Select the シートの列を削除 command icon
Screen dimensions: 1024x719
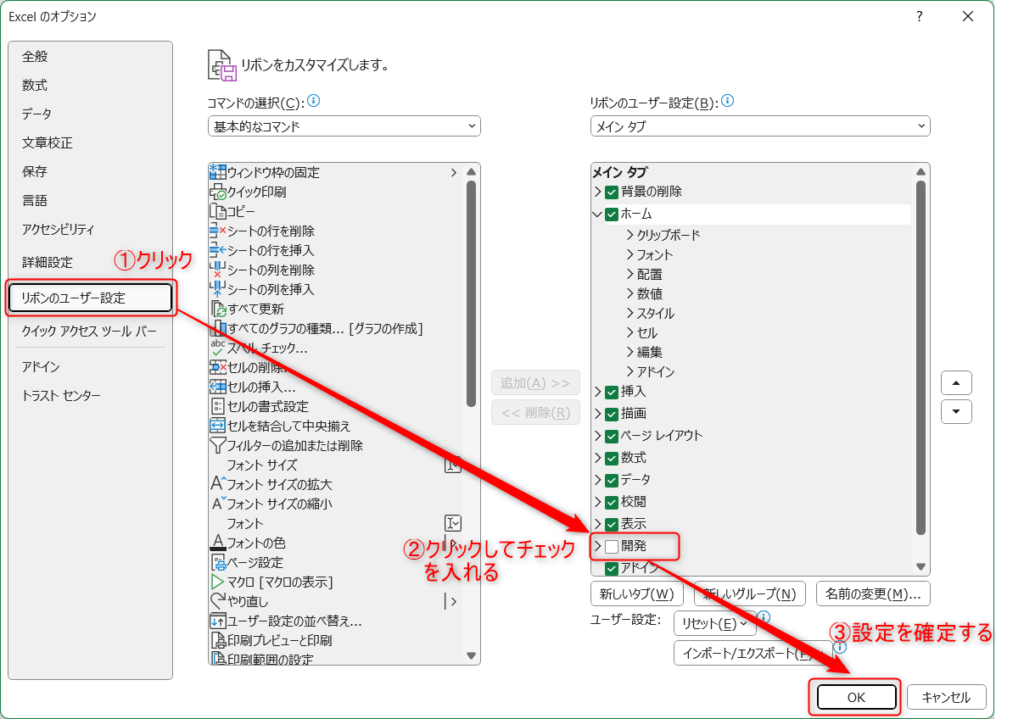pyautogui.click(x=217, y=270)
